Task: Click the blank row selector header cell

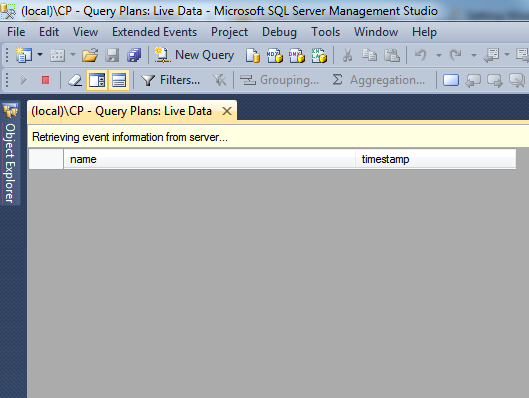Action: pos(46,159)
